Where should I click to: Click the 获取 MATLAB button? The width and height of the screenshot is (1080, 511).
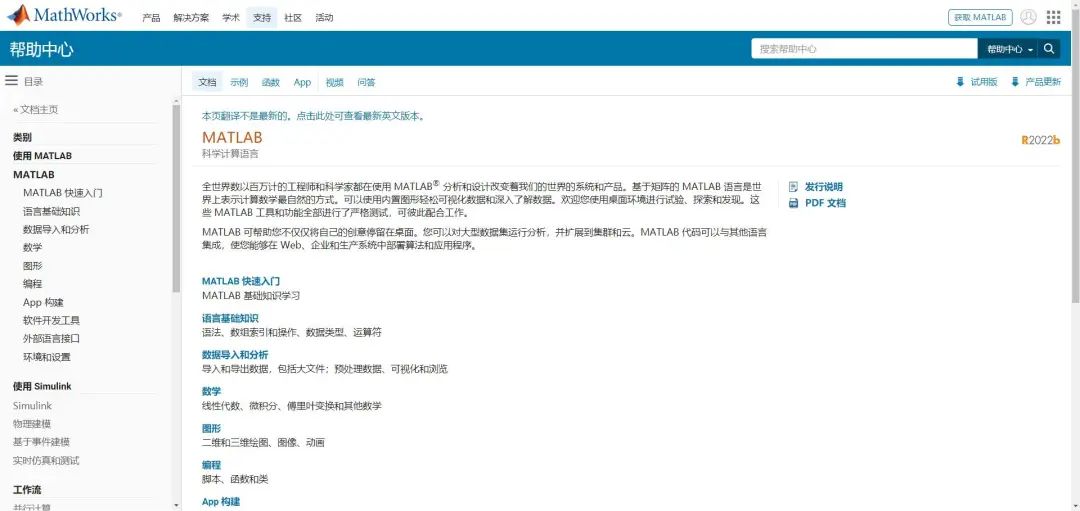point(980,17)
